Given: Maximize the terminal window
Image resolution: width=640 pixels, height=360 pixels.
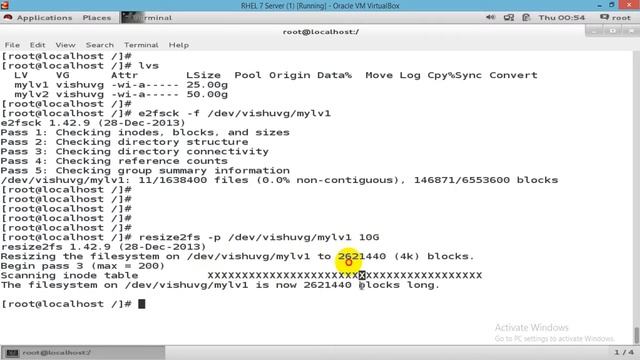Looking at the screenshot, I should 612,31.
